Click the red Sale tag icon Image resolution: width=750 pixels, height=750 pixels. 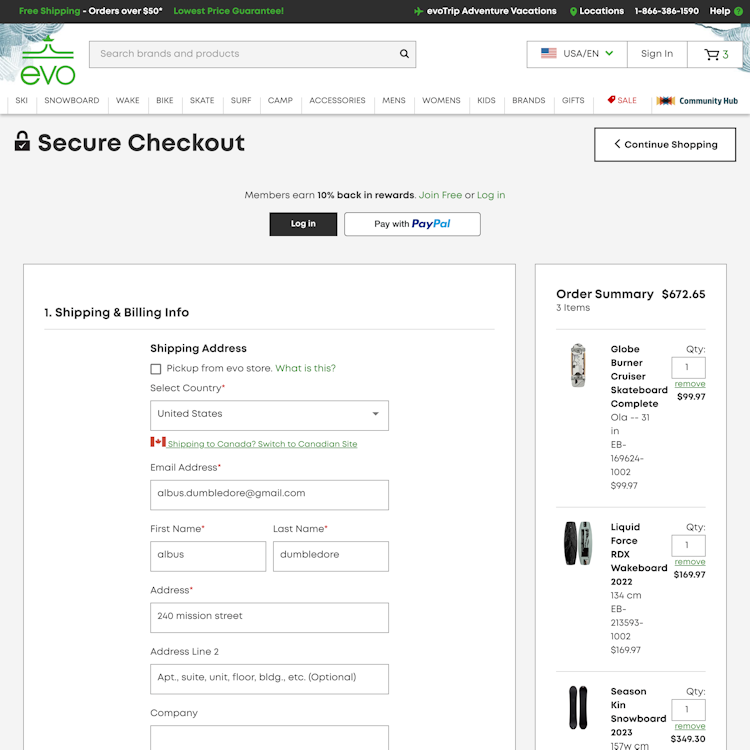click(611, 99)
